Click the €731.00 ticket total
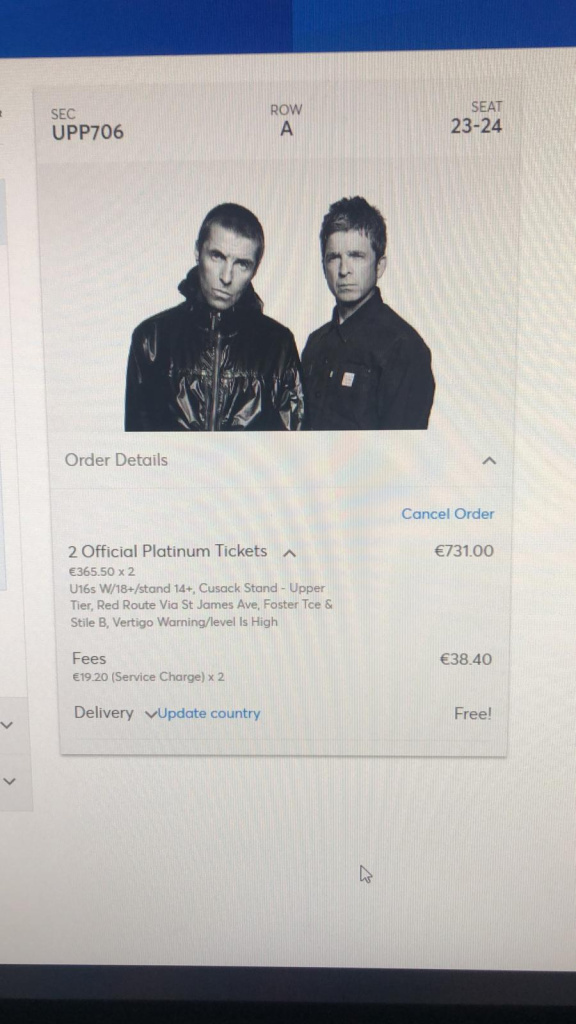This screenshot has height=1024, width=576. coord(464,551)
